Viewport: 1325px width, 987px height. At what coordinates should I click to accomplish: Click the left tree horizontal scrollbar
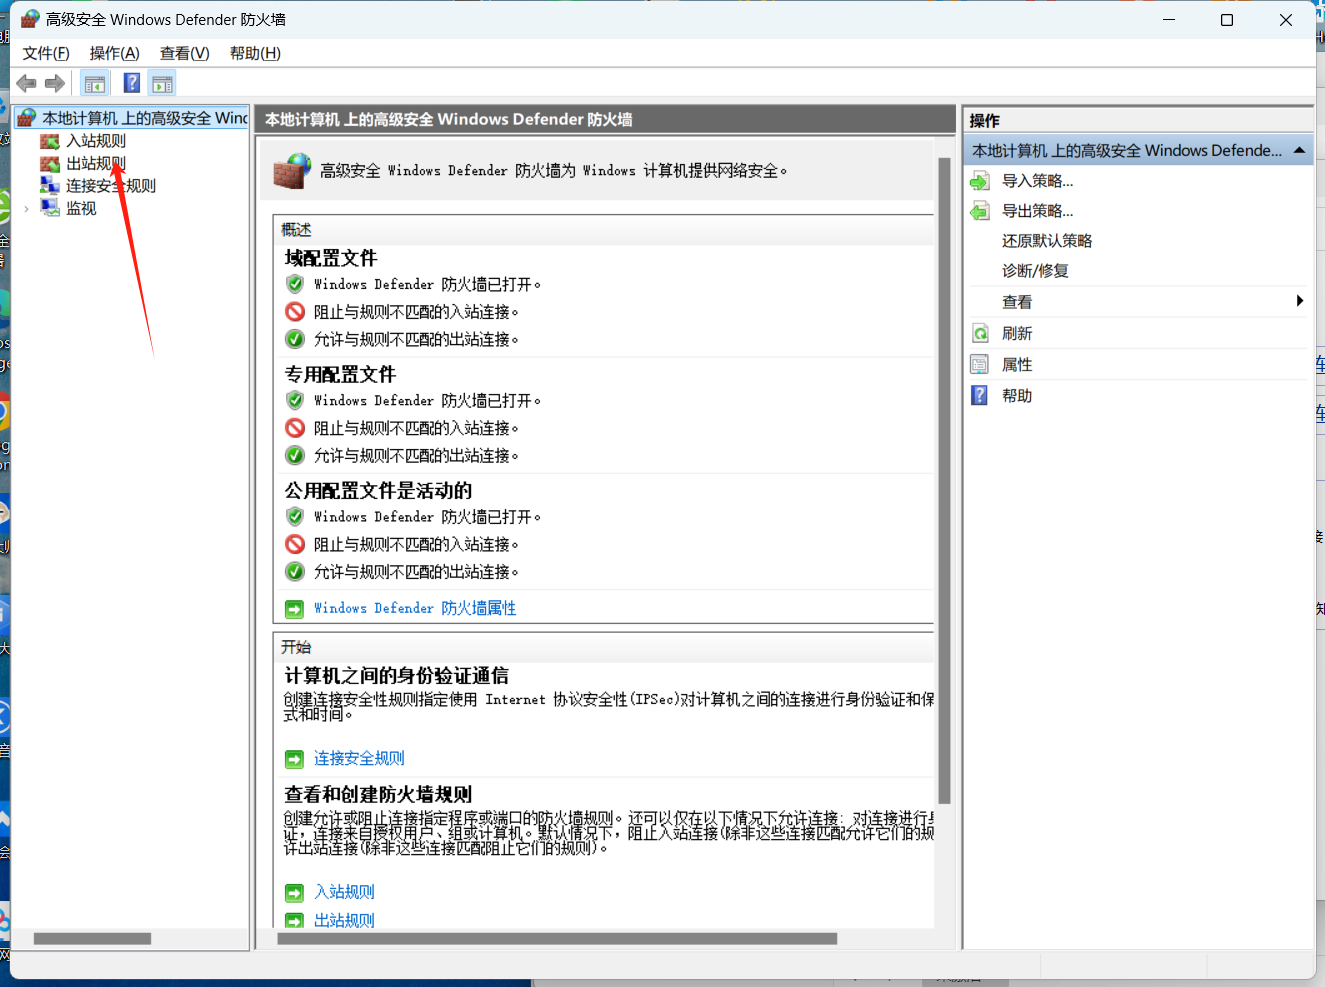pyautogui.click(x=92, y=938)
